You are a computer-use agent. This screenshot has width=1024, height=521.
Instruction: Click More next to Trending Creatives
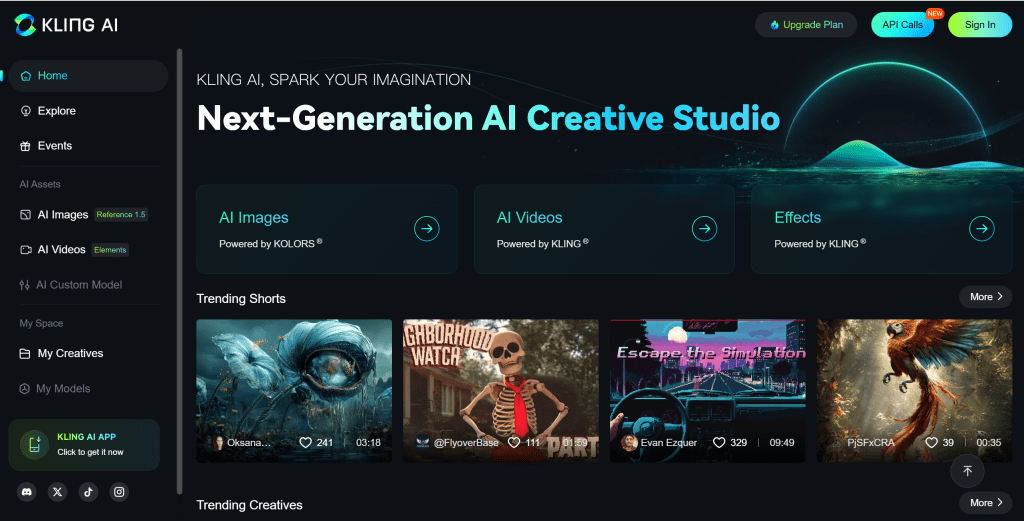point(985,503)
